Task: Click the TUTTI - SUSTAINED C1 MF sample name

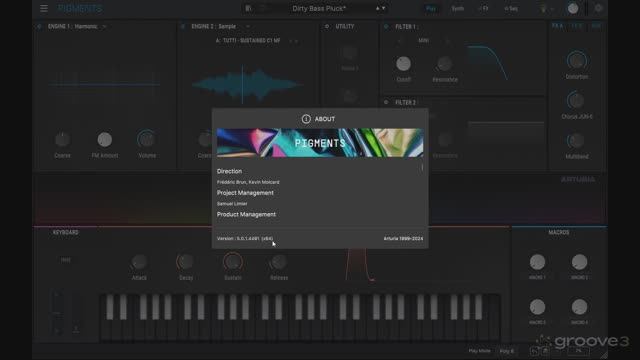Action: 248,41
